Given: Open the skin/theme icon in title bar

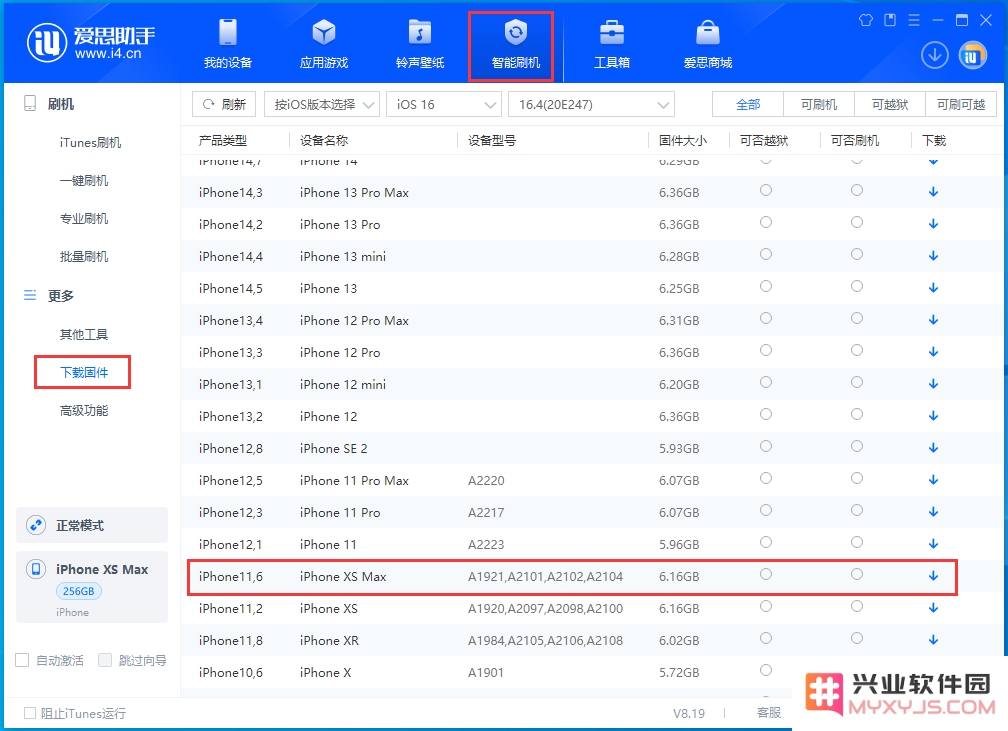Looking at the screenshot, I should coord(866,21).
